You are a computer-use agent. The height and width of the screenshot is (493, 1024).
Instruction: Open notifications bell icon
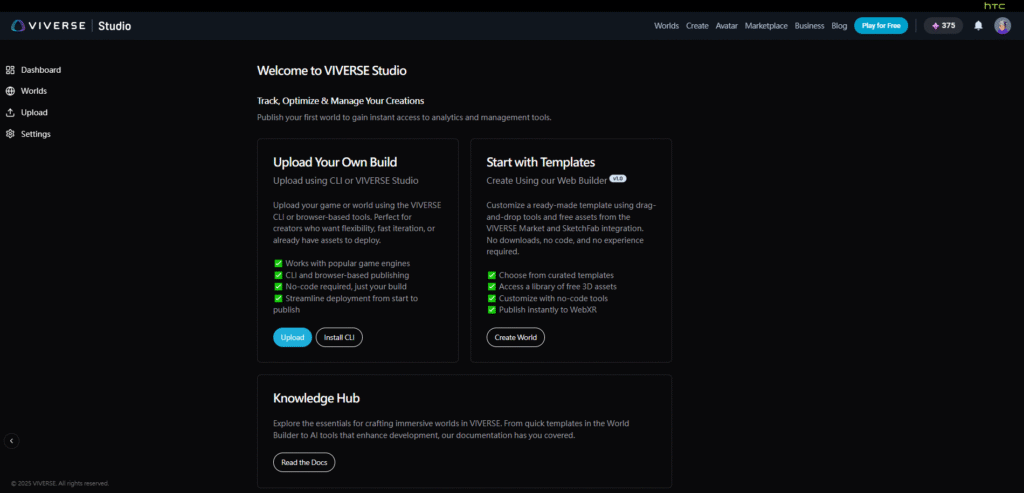click(x=978, y=26)
